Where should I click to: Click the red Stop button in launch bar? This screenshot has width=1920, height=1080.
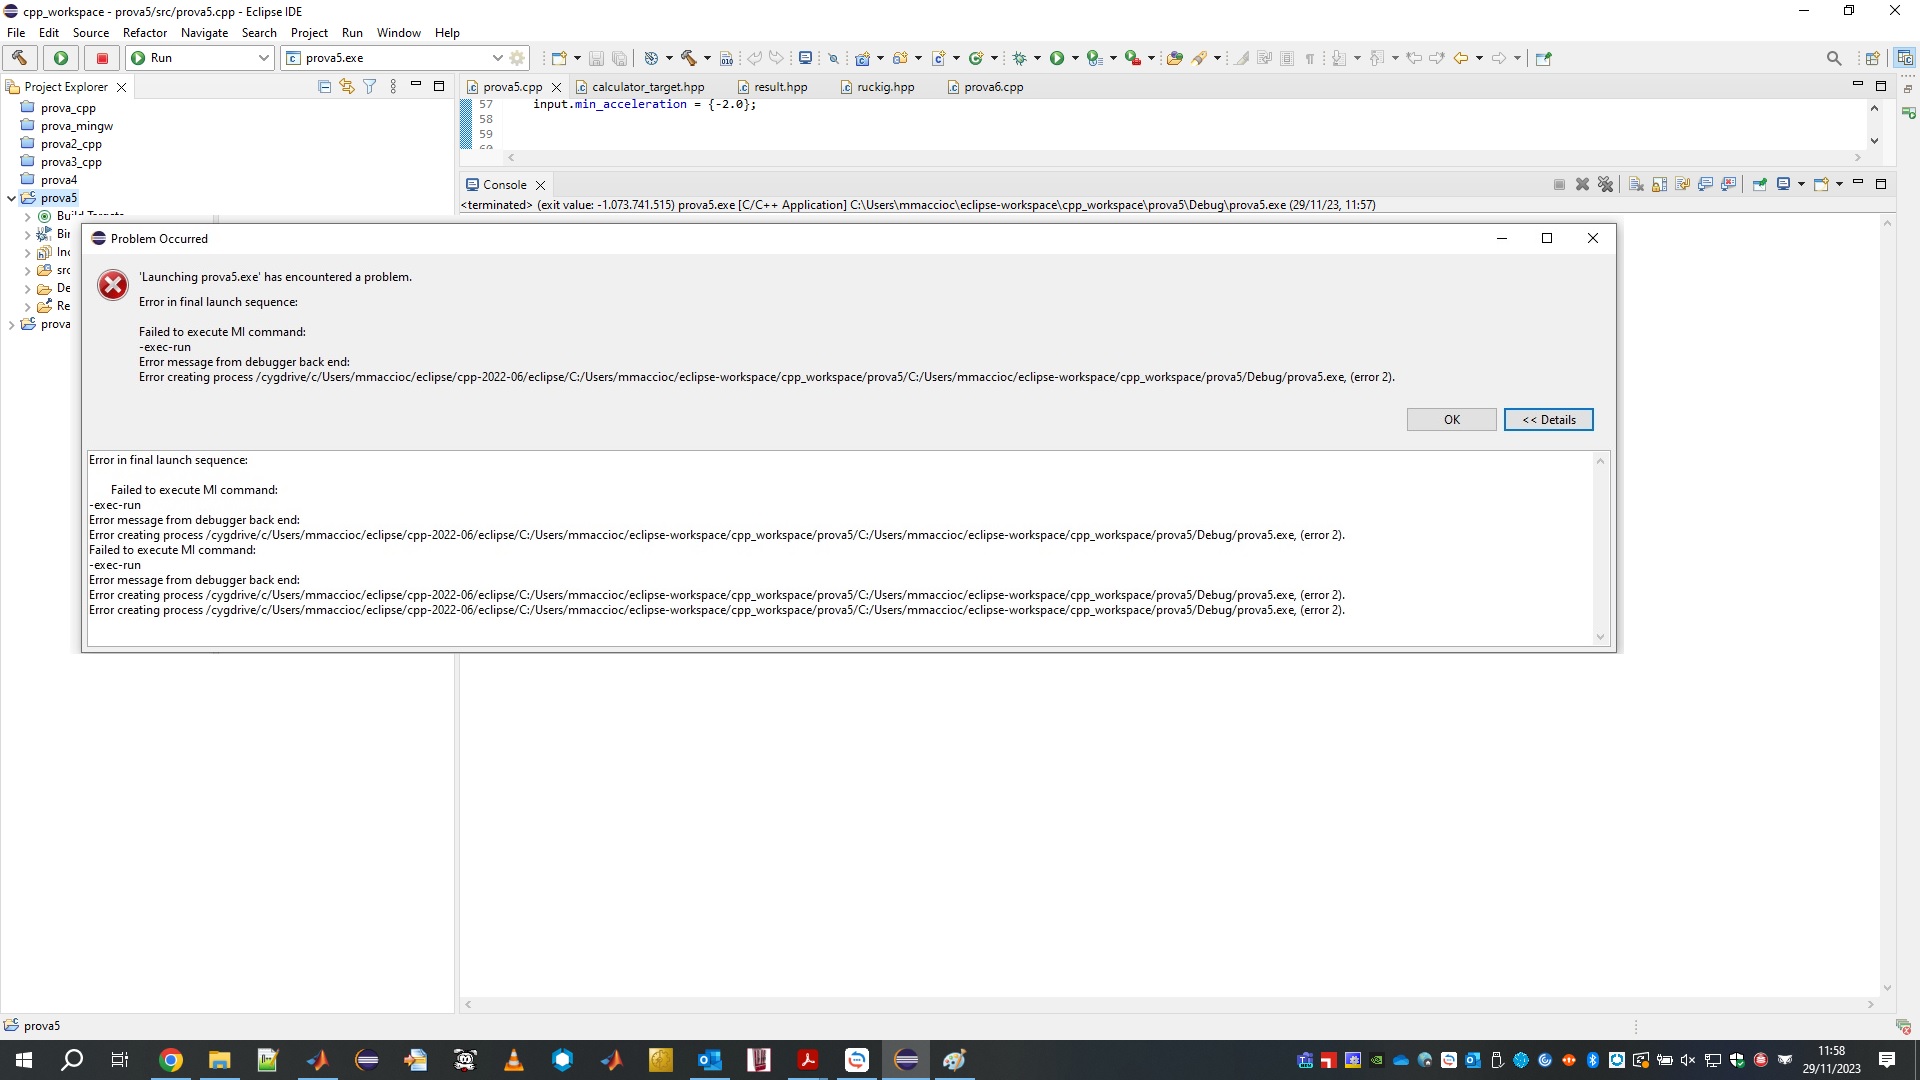(x=102, y=58)
